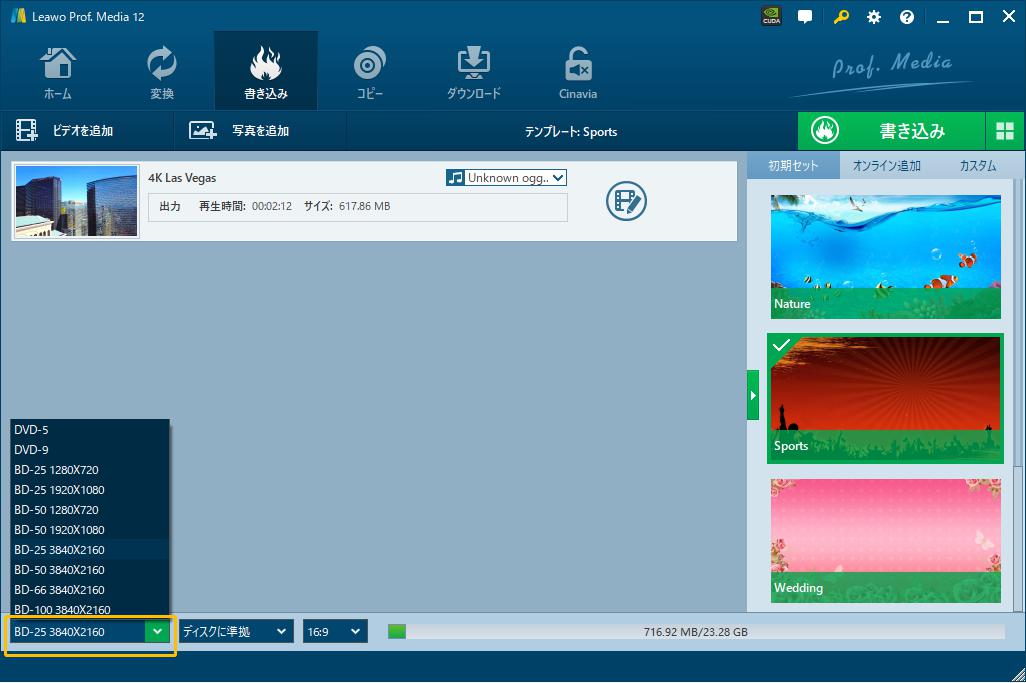Open the feedback speech bubble icon

click(x=805, y=17)
